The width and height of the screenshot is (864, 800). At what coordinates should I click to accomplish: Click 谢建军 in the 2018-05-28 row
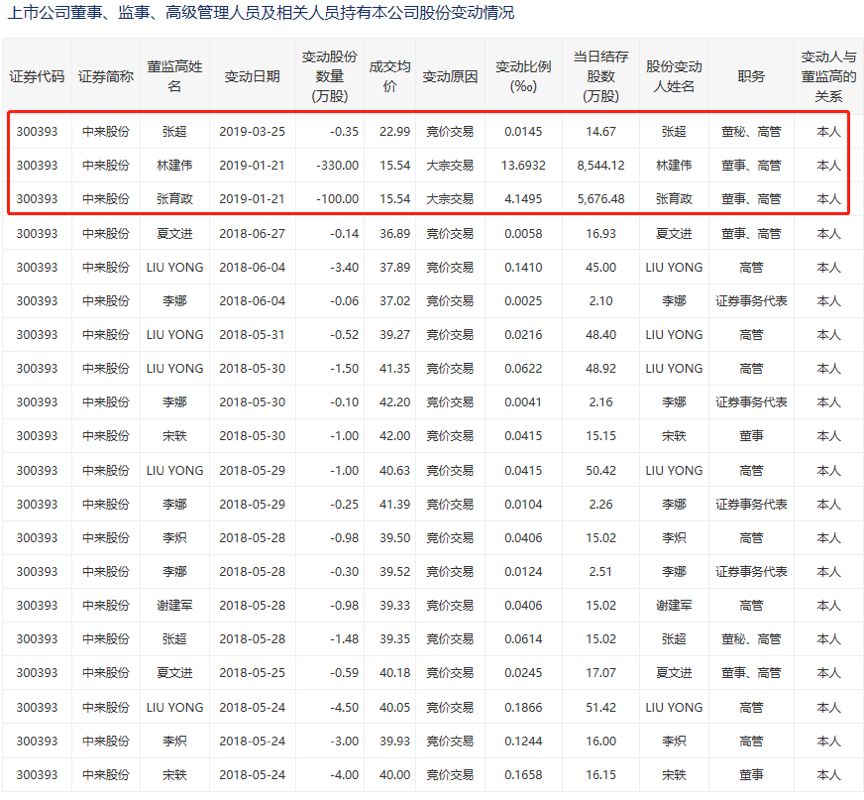(177, 605)
